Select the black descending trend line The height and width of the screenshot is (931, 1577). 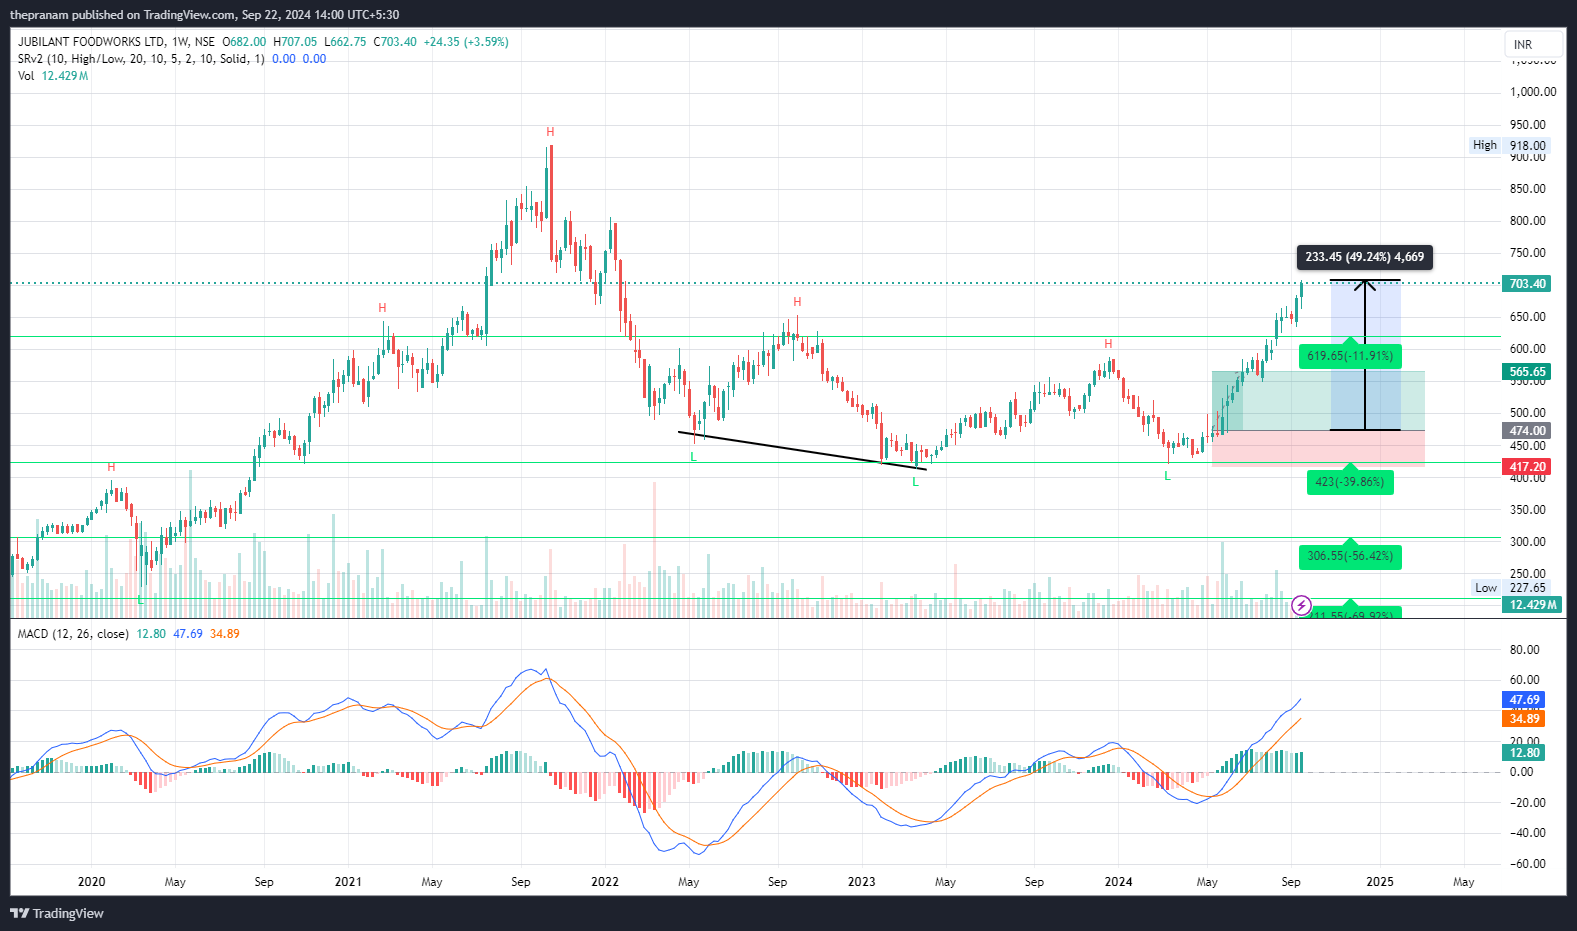[x=802, y=450]
